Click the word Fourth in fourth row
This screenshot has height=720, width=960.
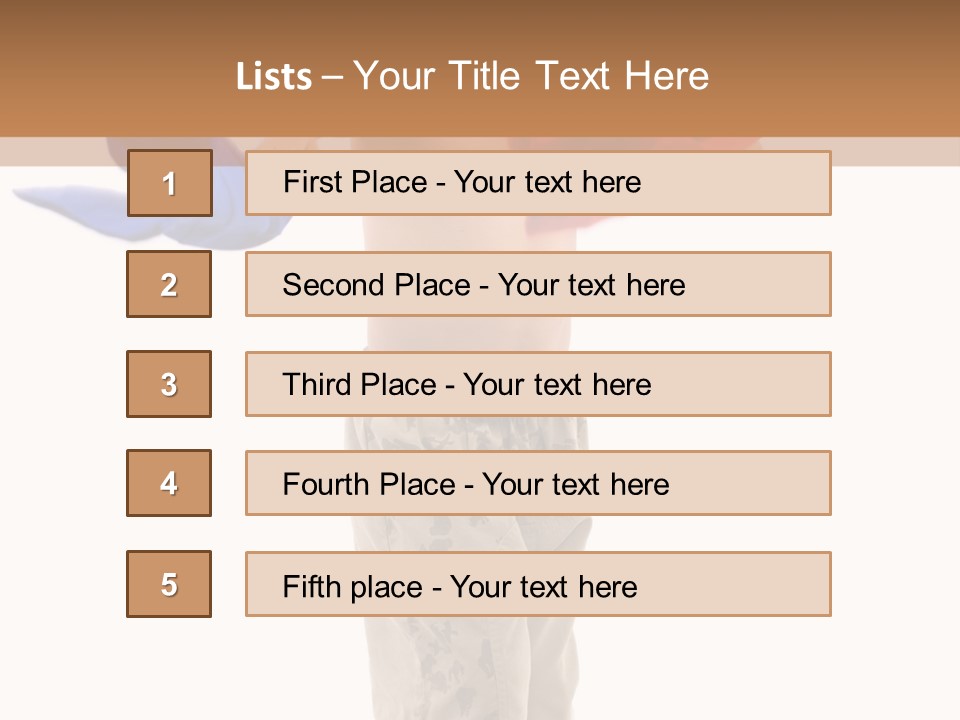point(324,484)
